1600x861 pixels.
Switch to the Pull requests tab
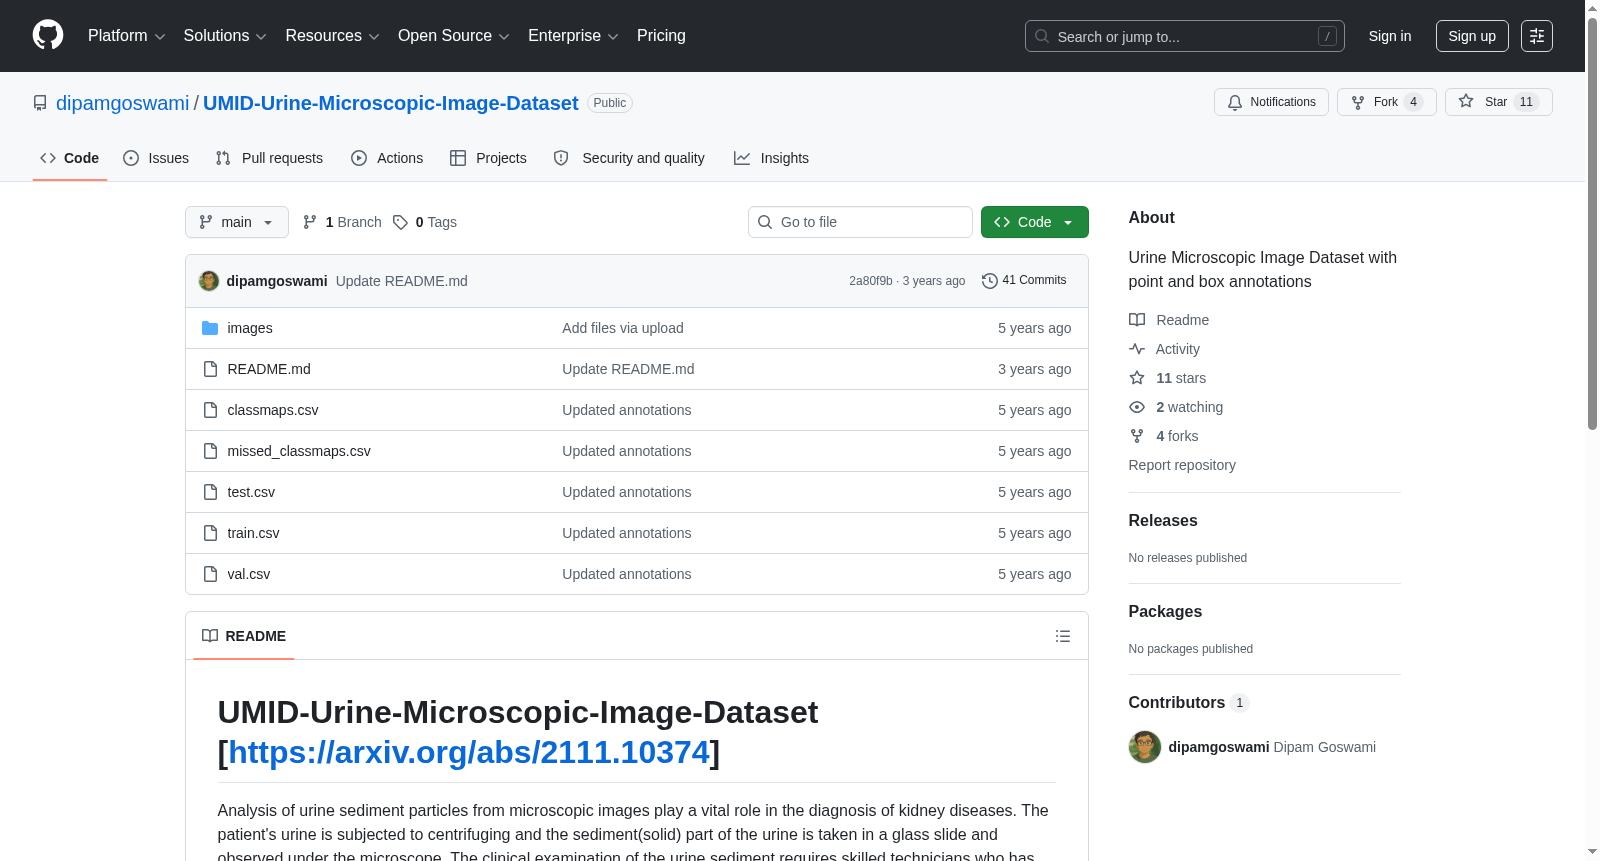(x=269, y=158)
